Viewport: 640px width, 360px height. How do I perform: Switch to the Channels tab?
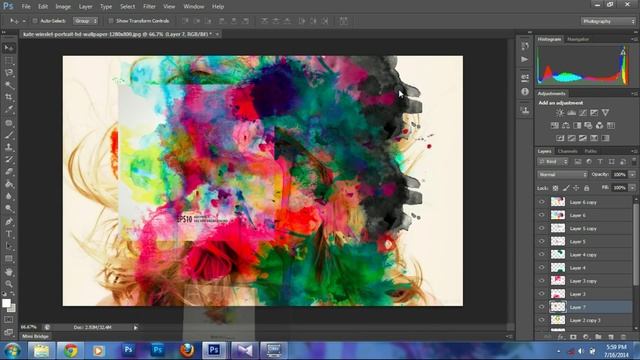(567, 151)
